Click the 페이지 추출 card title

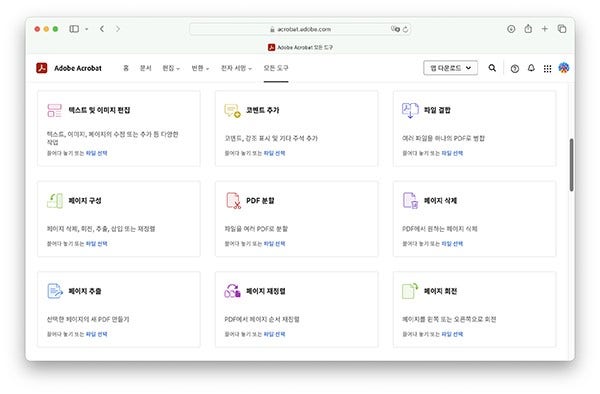tap(85, 291)
